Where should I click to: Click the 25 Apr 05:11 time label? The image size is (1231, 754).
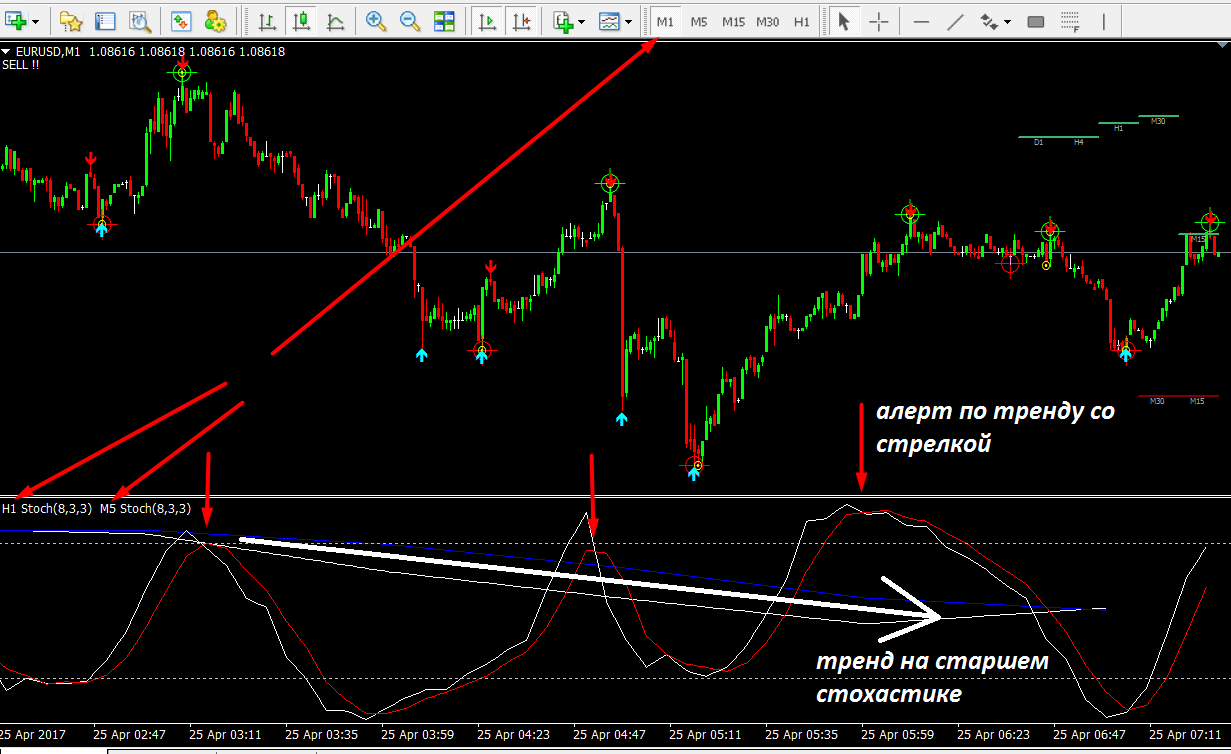(705, 734)
